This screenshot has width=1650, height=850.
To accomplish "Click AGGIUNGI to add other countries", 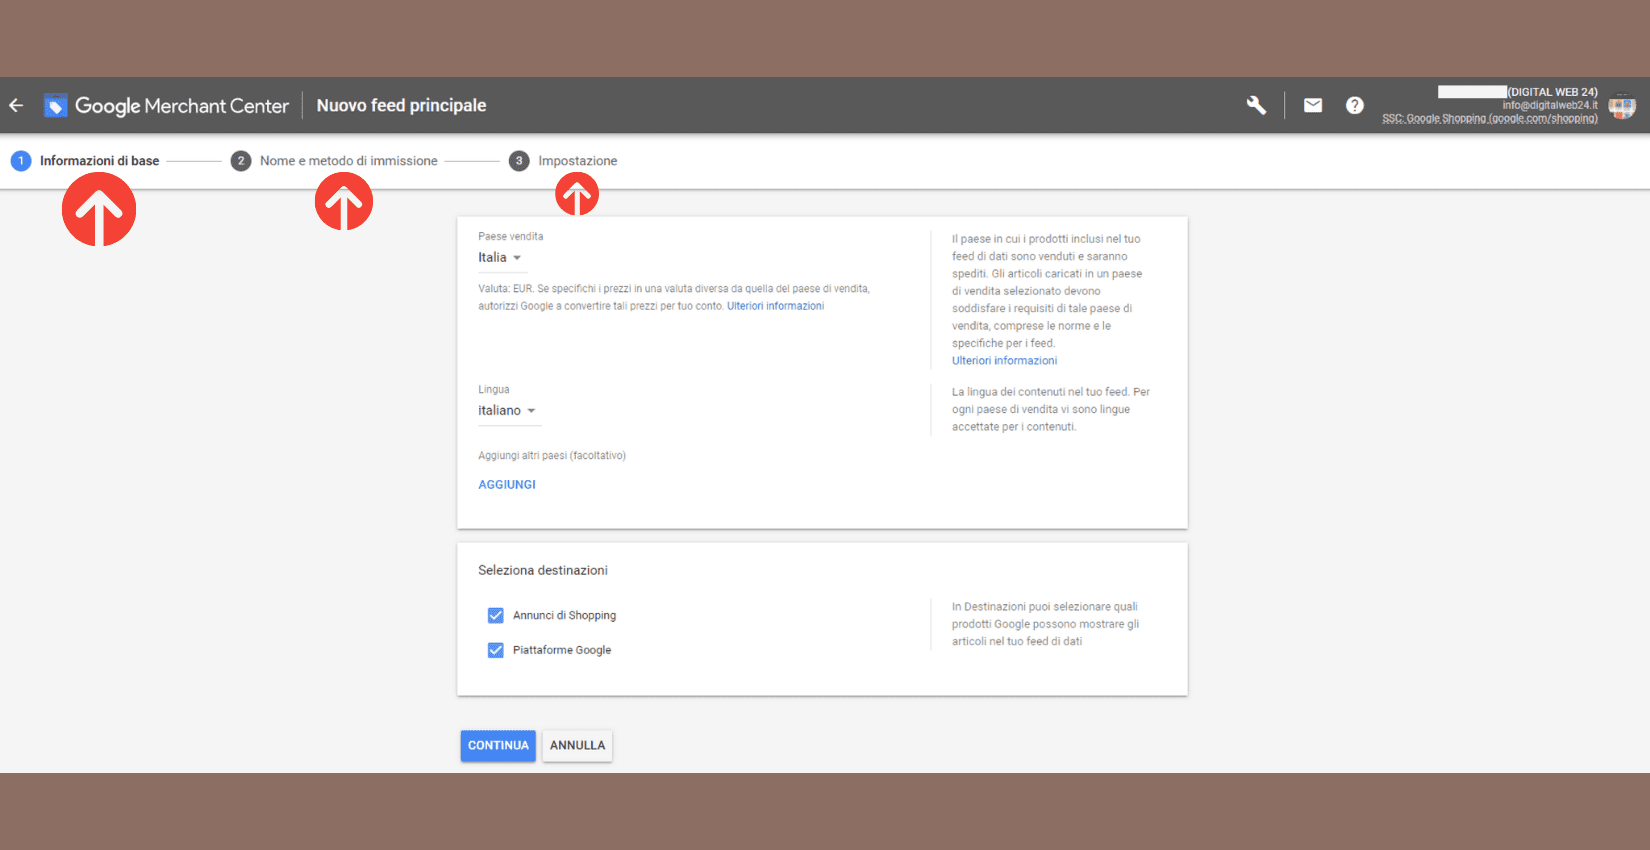I will click(507, 485).
